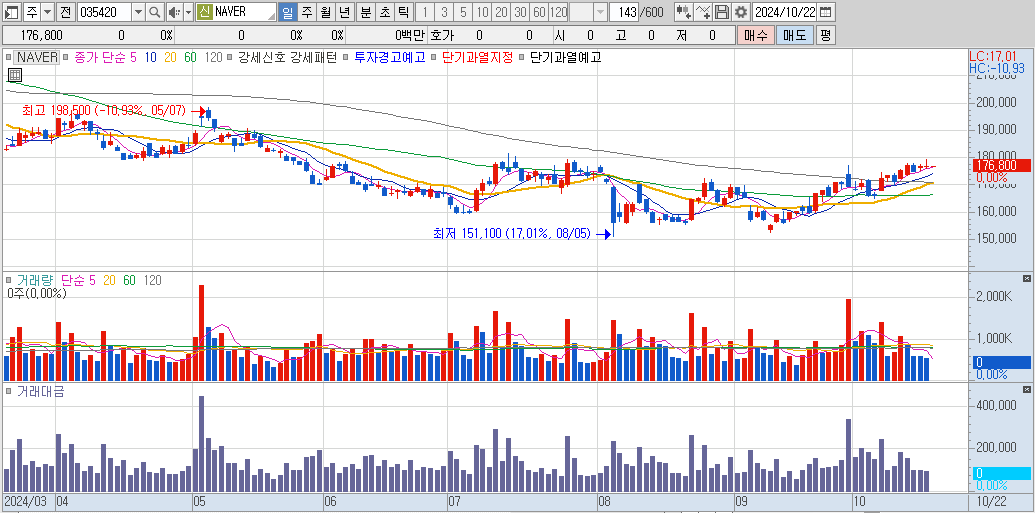
Task: Open the calendar date picker icon
Action: (825, 12)
